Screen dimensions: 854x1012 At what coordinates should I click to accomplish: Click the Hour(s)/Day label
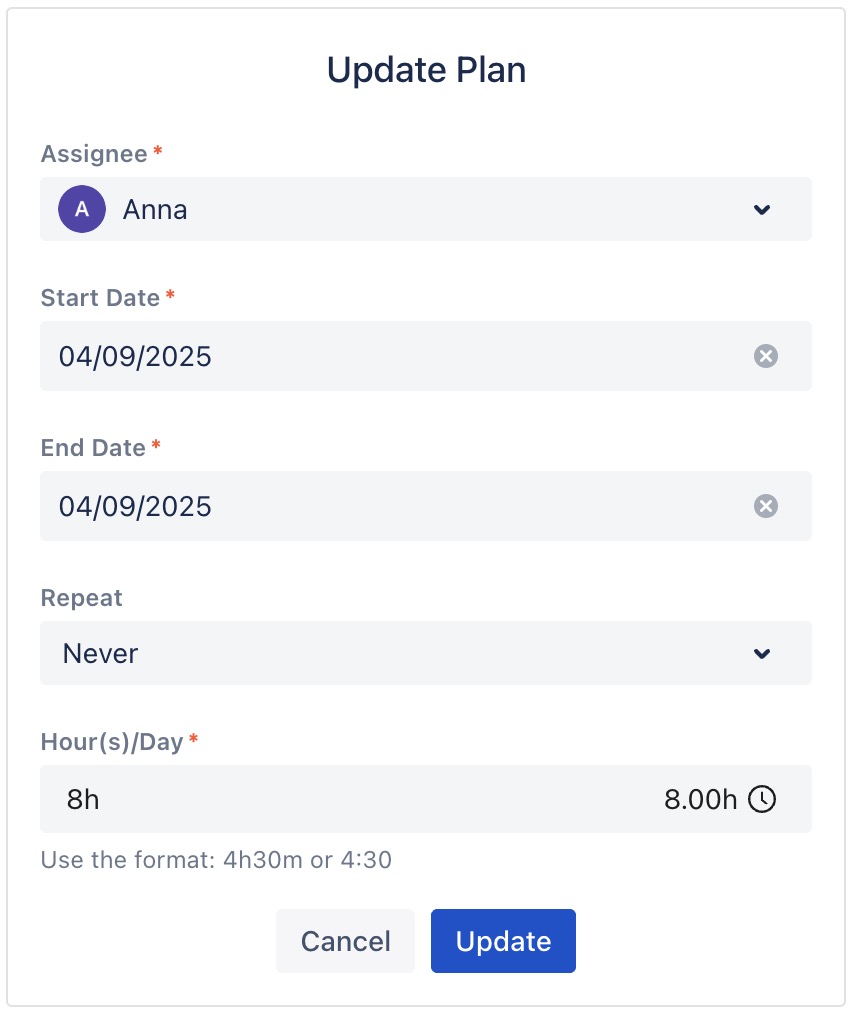(112, 742)
